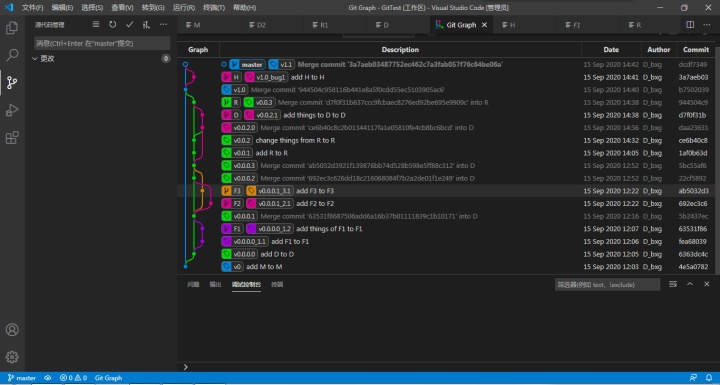Click the changes count badge 0
Viewport: 720px width, 385px height.
(x=166, y=58)
